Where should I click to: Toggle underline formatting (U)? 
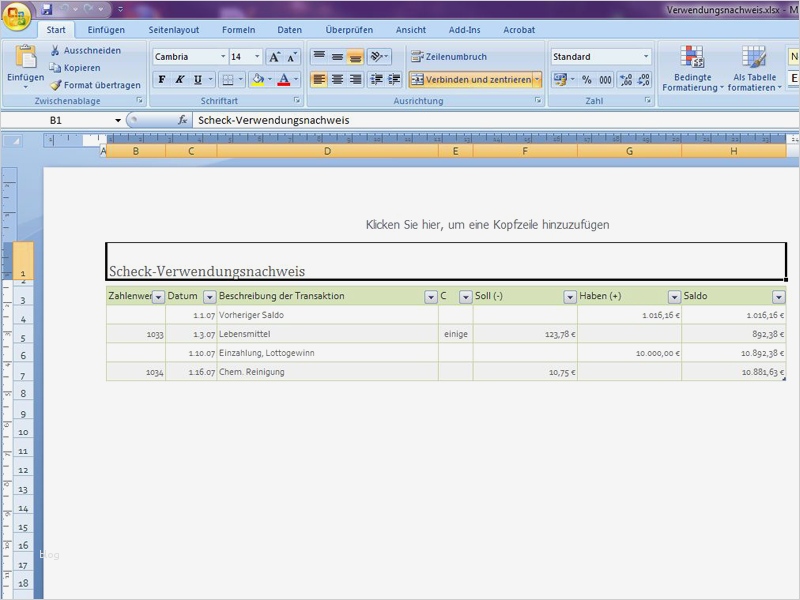click(x=197, y=80)
